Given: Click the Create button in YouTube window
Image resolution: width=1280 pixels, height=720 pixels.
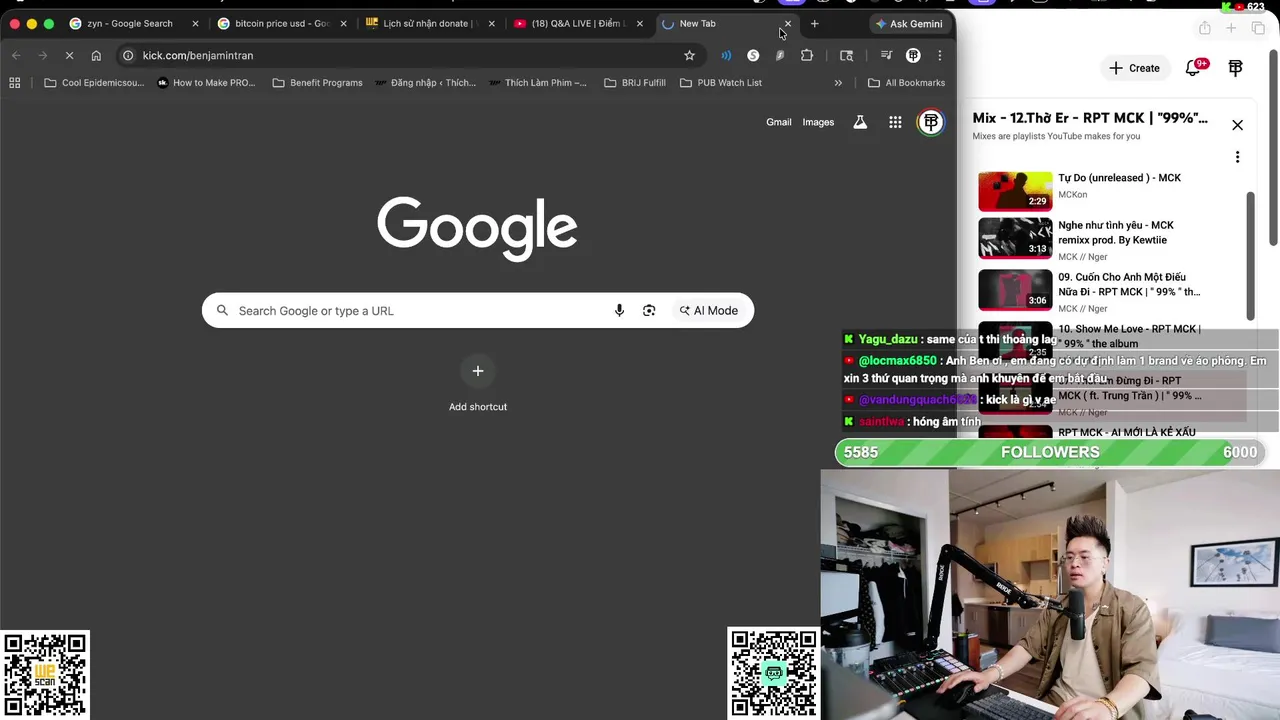Looking at the screenshot, I should click(x=1134, y=68).
